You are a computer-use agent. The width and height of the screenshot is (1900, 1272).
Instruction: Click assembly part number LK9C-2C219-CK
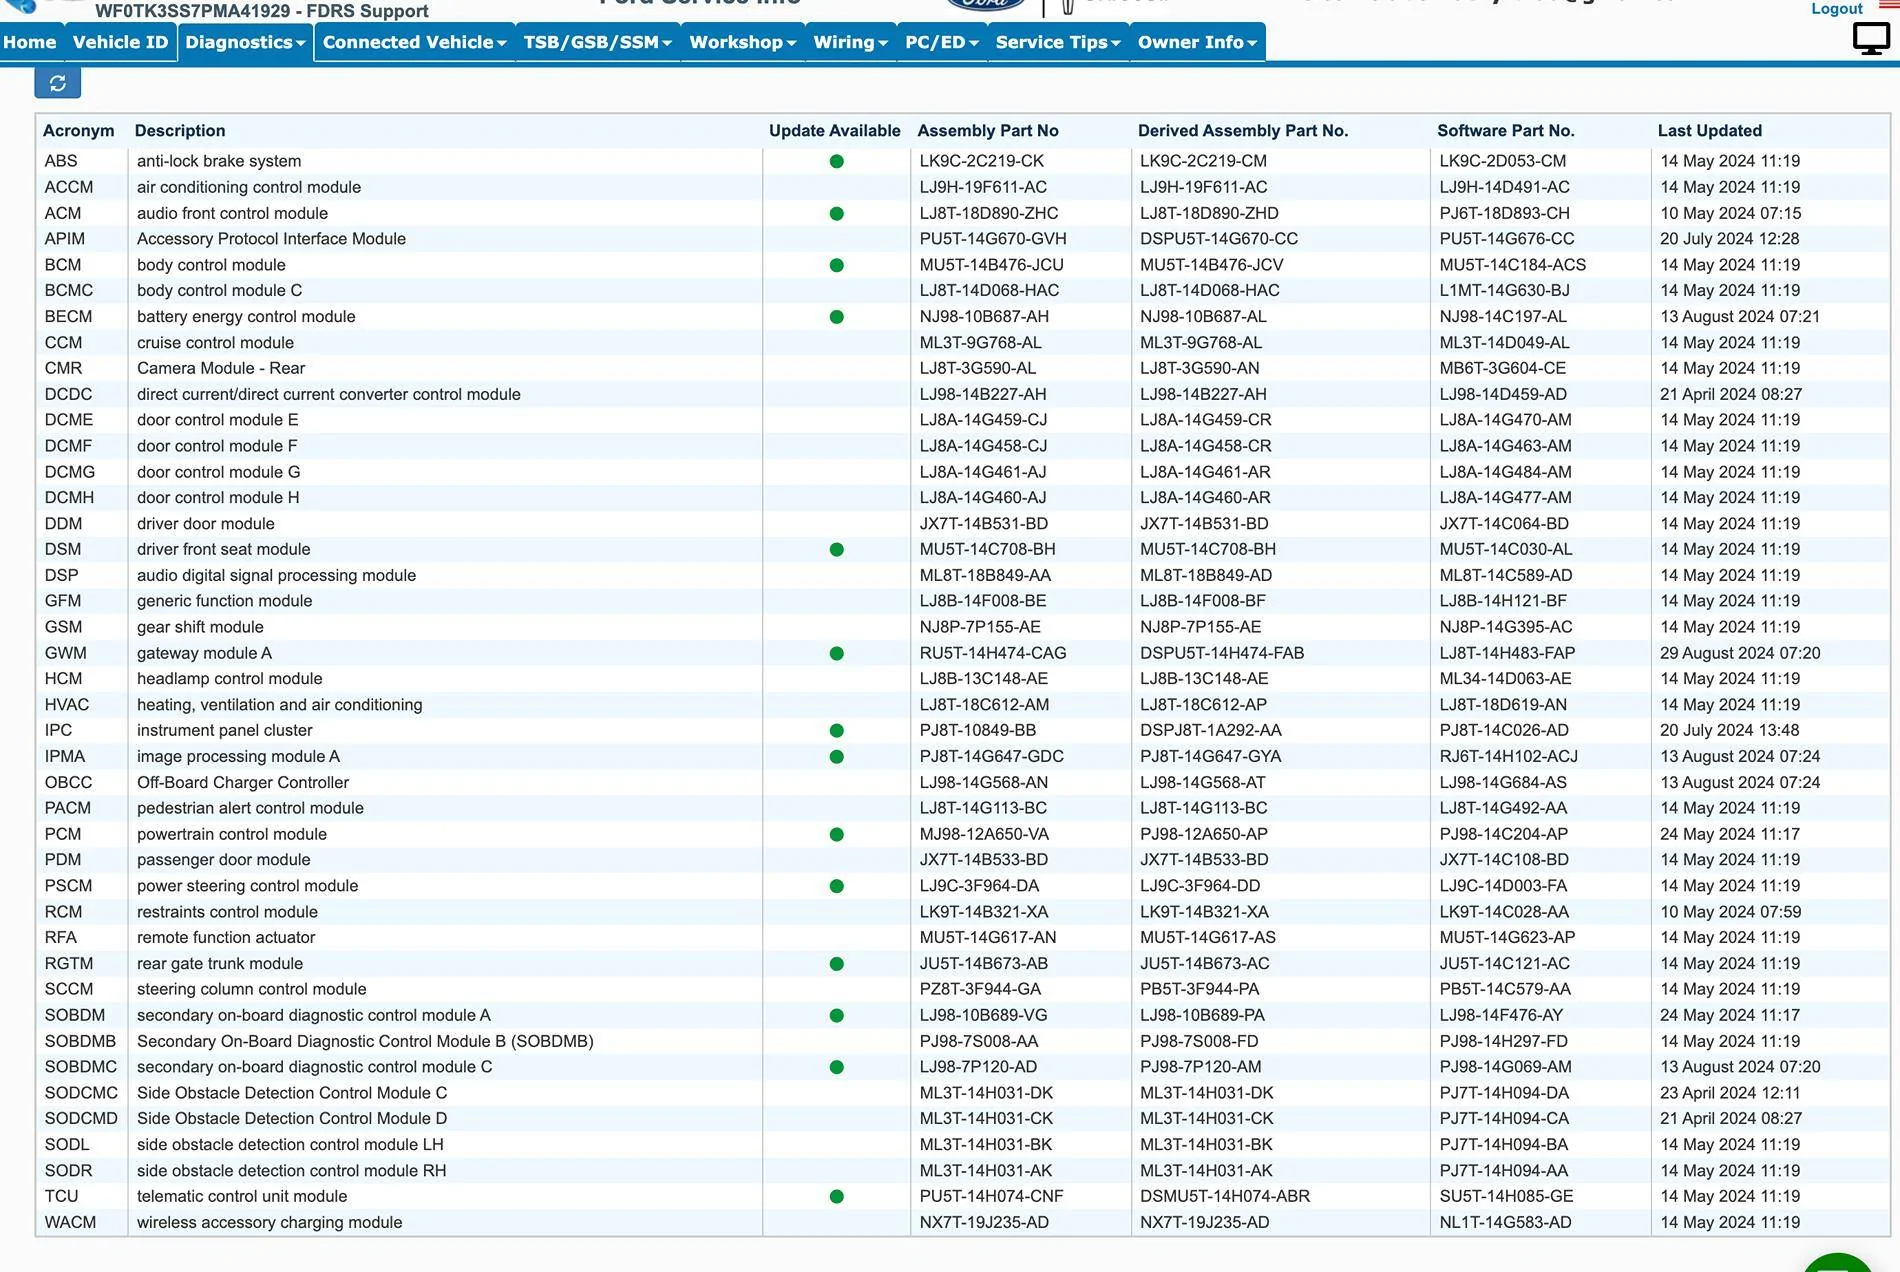pos(982,161)
